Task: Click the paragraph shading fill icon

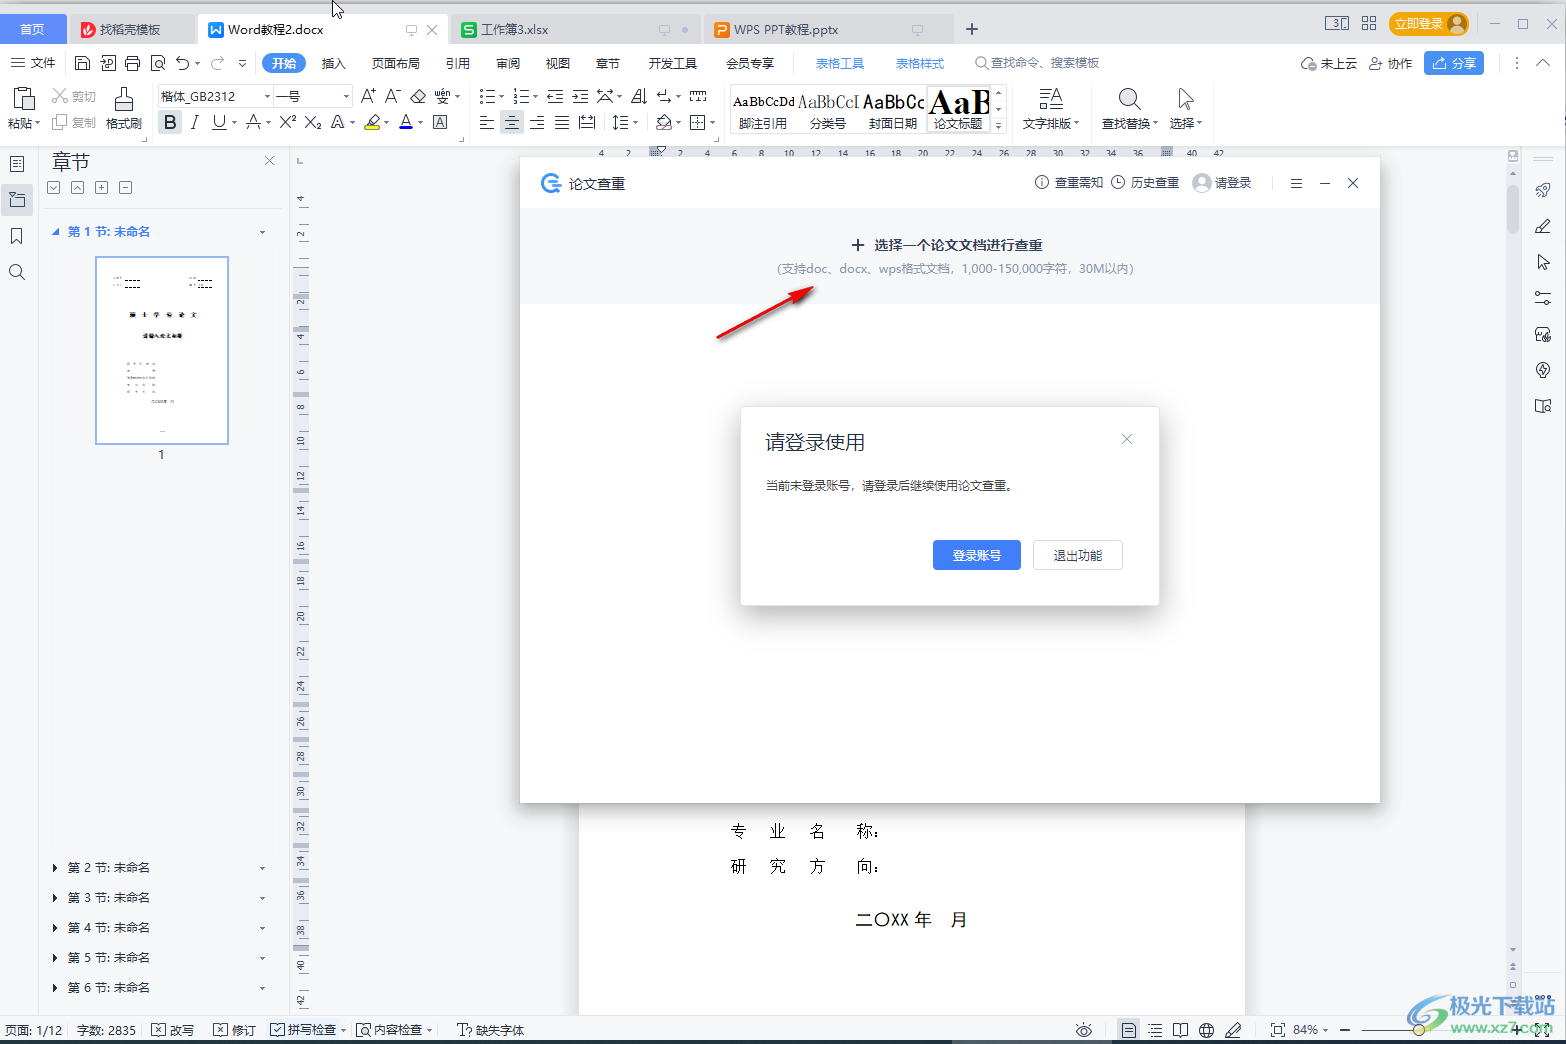Action: pos(664,122)
